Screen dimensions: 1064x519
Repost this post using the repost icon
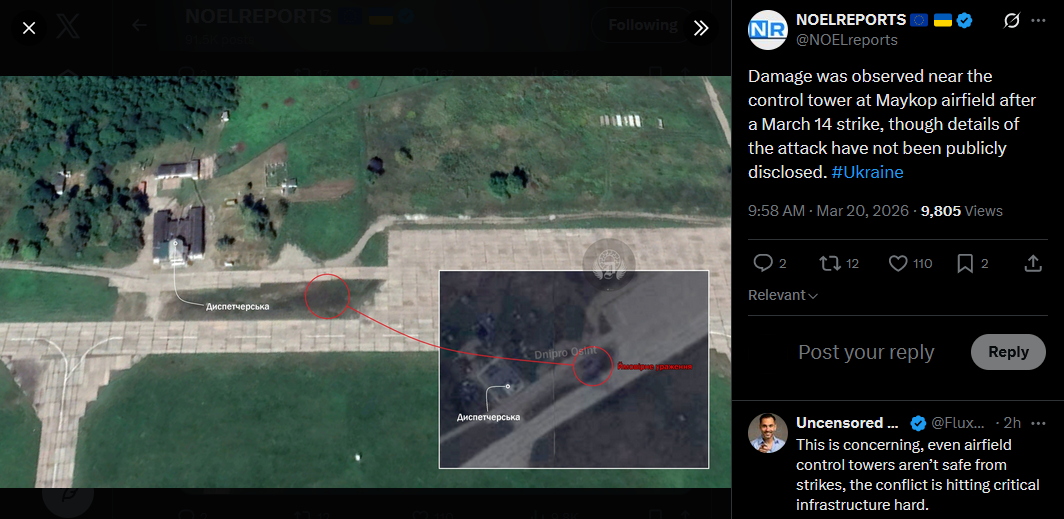(x=830, y=263)
